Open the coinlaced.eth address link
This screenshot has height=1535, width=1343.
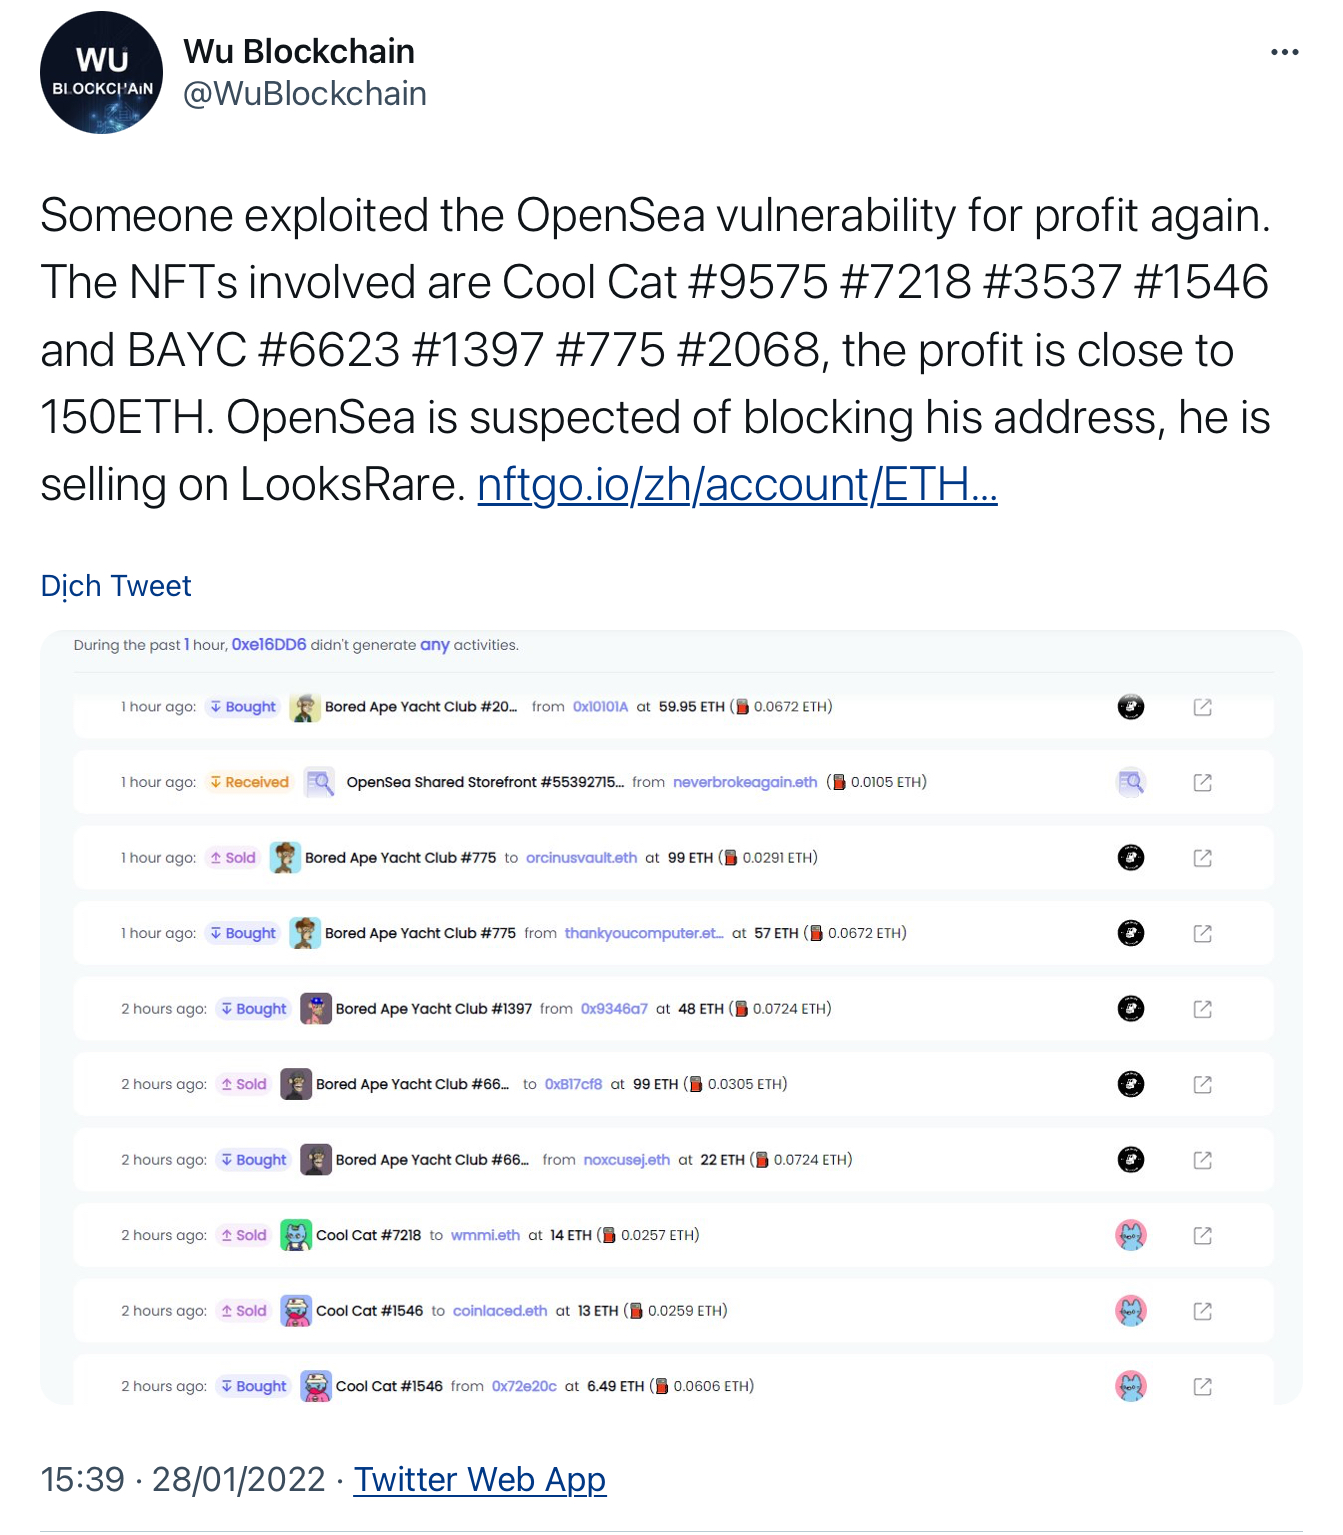(500, 1311)
